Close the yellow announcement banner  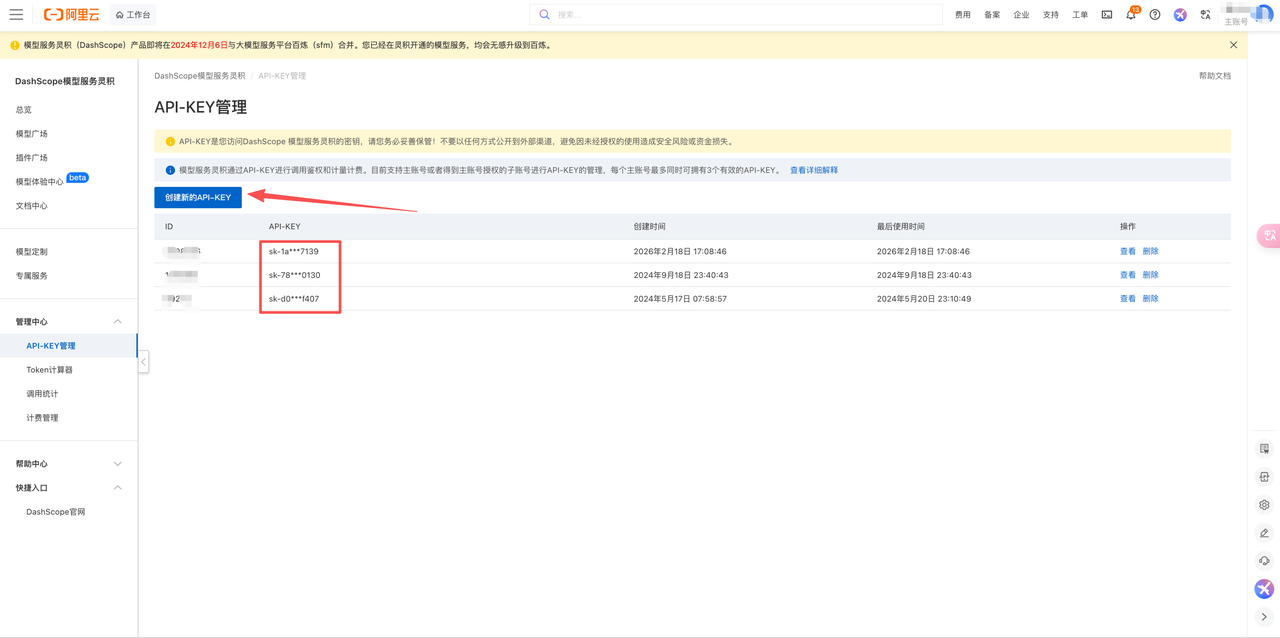point(1234,45)
